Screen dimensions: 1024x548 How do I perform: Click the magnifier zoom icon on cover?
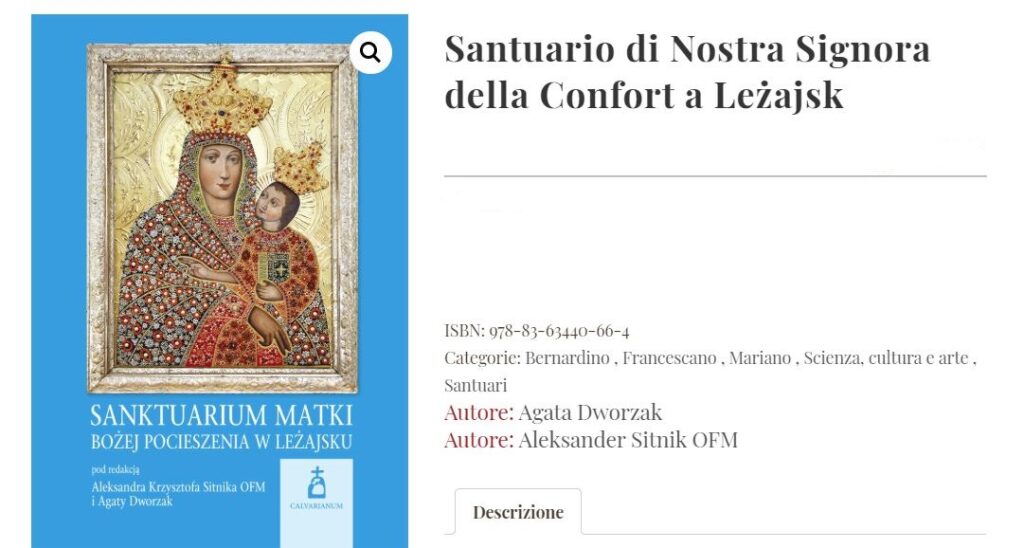coord(370,52)
